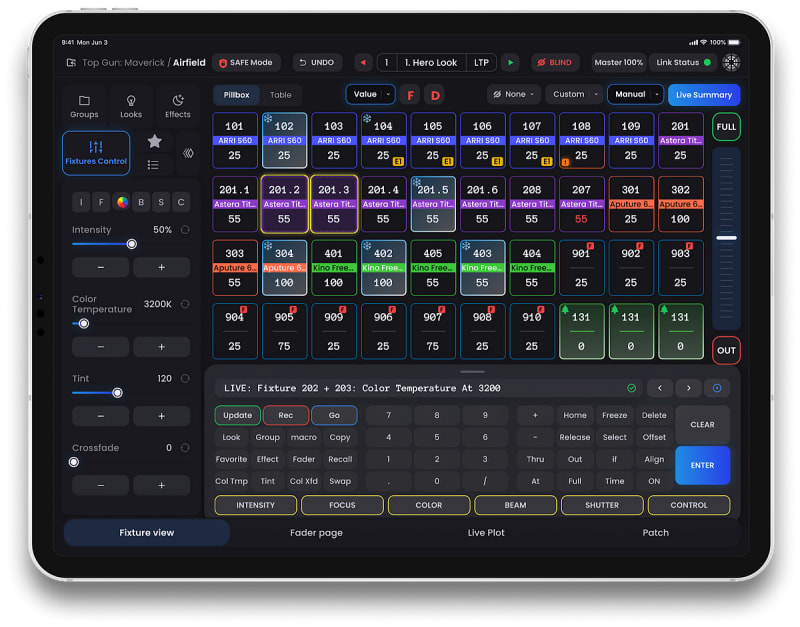Click the Intensity slider handle

coord(131,243)
